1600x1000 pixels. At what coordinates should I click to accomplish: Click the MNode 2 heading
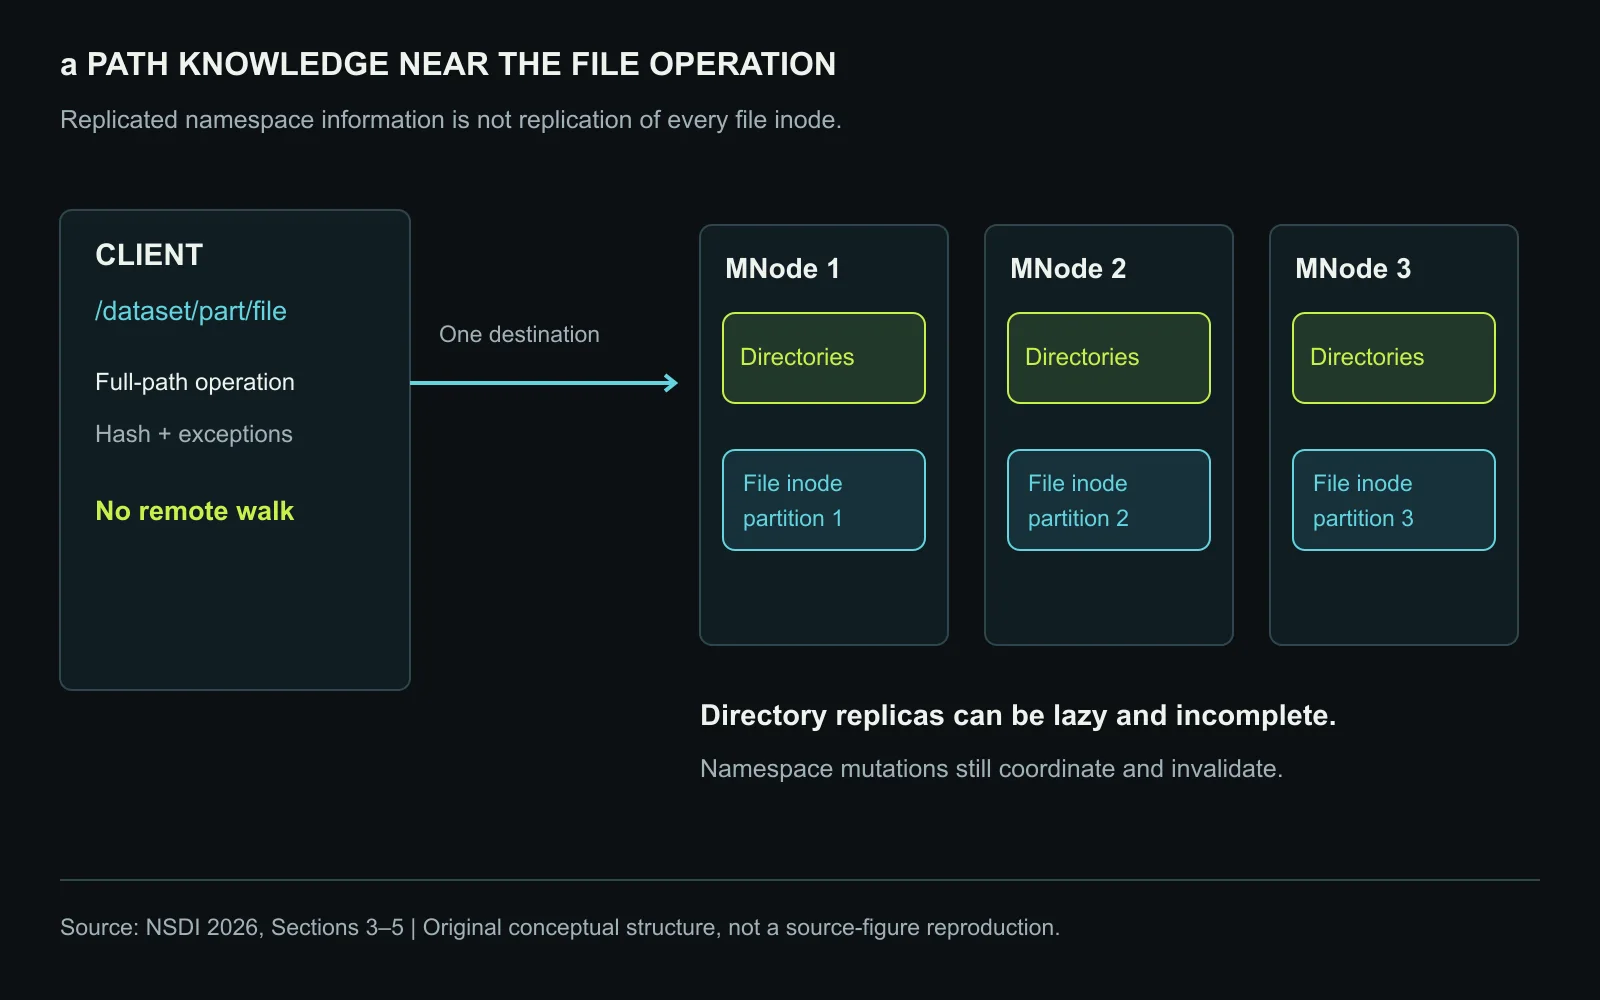coord(1068,269)
